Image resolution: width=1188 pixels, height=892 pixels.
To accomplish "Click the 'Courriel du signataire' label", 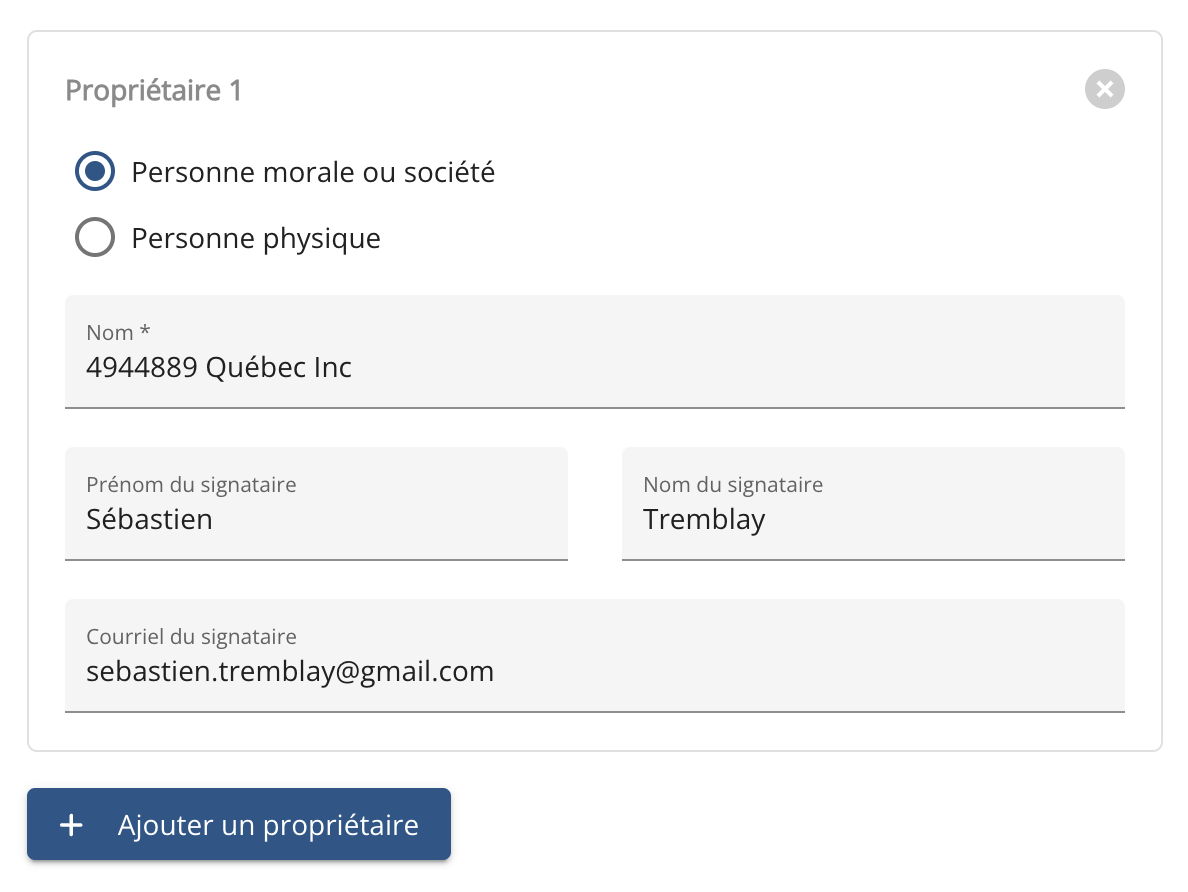I will [x=191, y=637].
